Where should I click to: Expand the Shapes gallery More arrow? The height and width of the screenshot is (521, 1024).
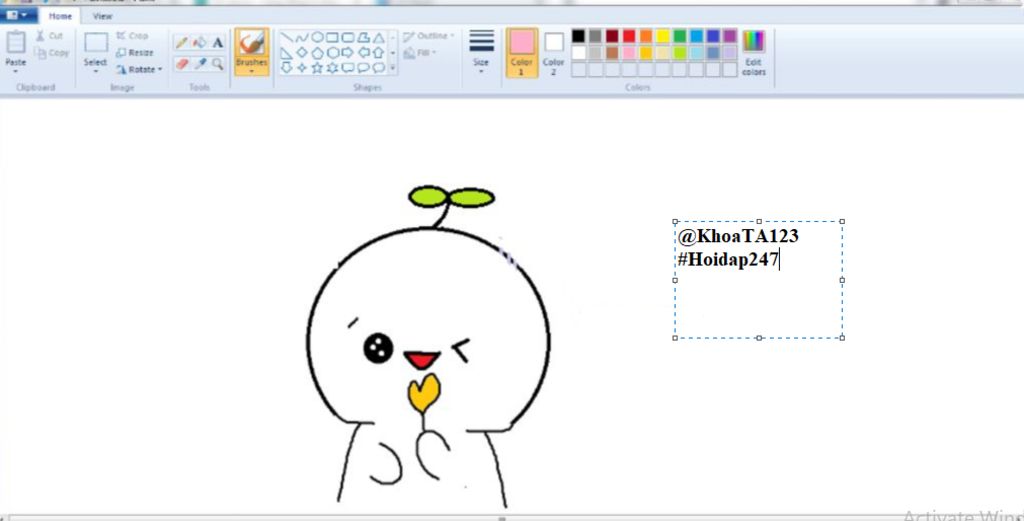pyautogui.click(x=392, y=67)
